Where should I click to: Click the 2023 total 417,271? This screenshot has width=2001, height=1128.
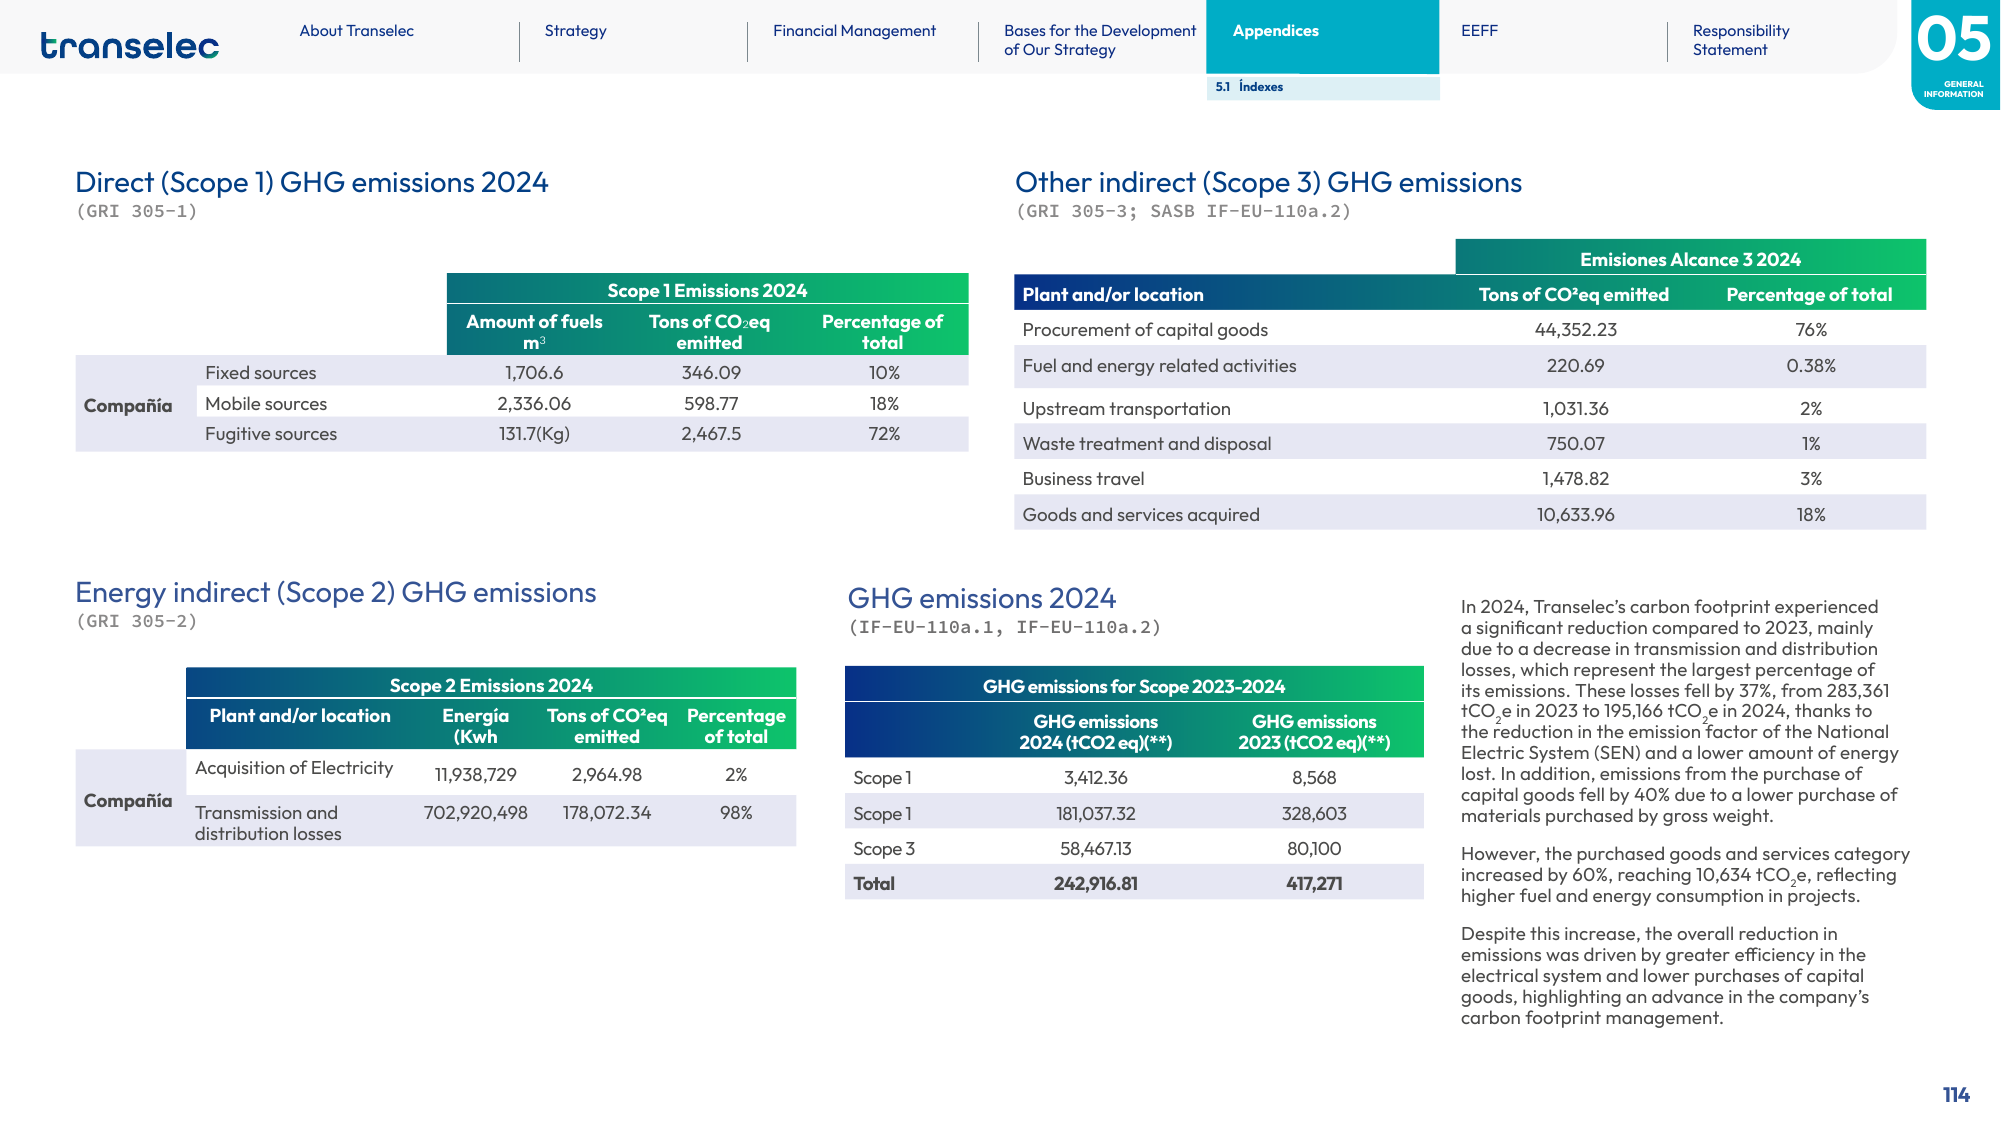tap(1314, 883)
